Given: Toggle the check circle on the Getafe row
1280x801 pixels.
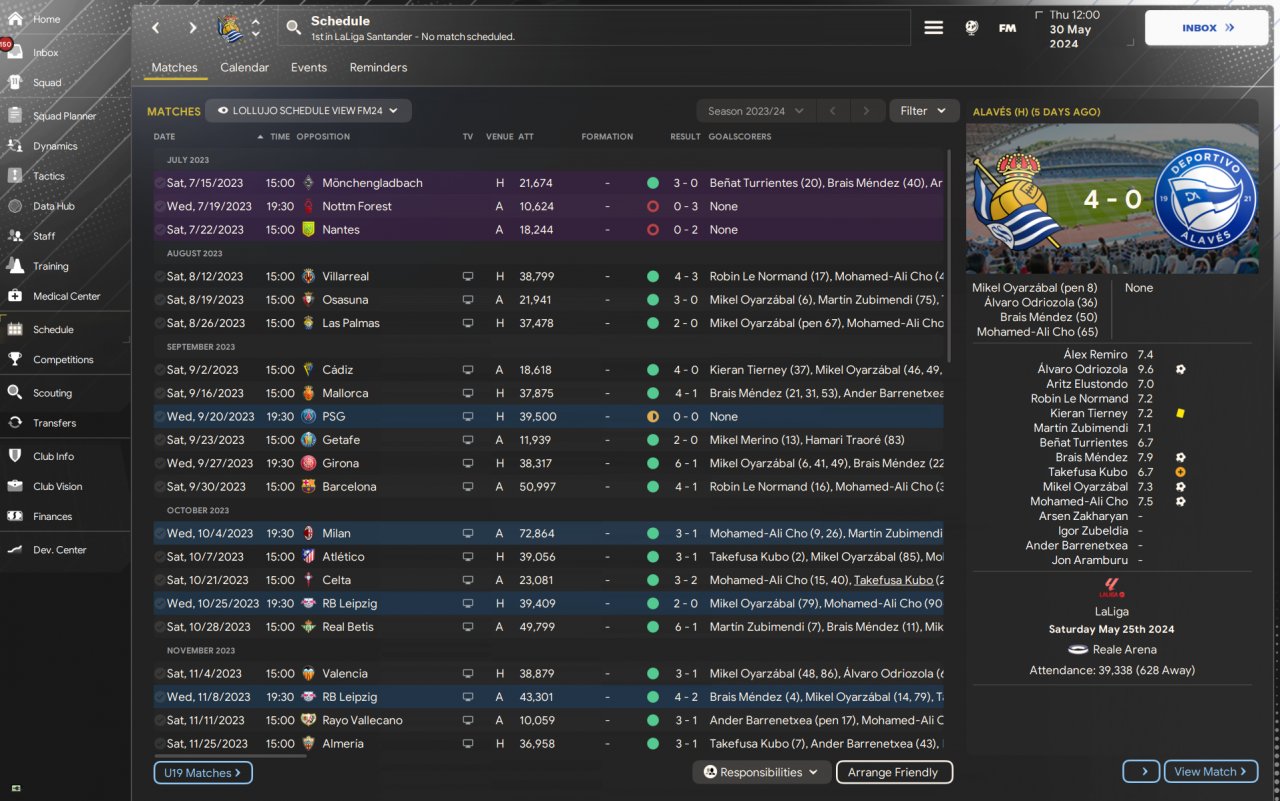Looking at the screenshot, I should [159, 439].
